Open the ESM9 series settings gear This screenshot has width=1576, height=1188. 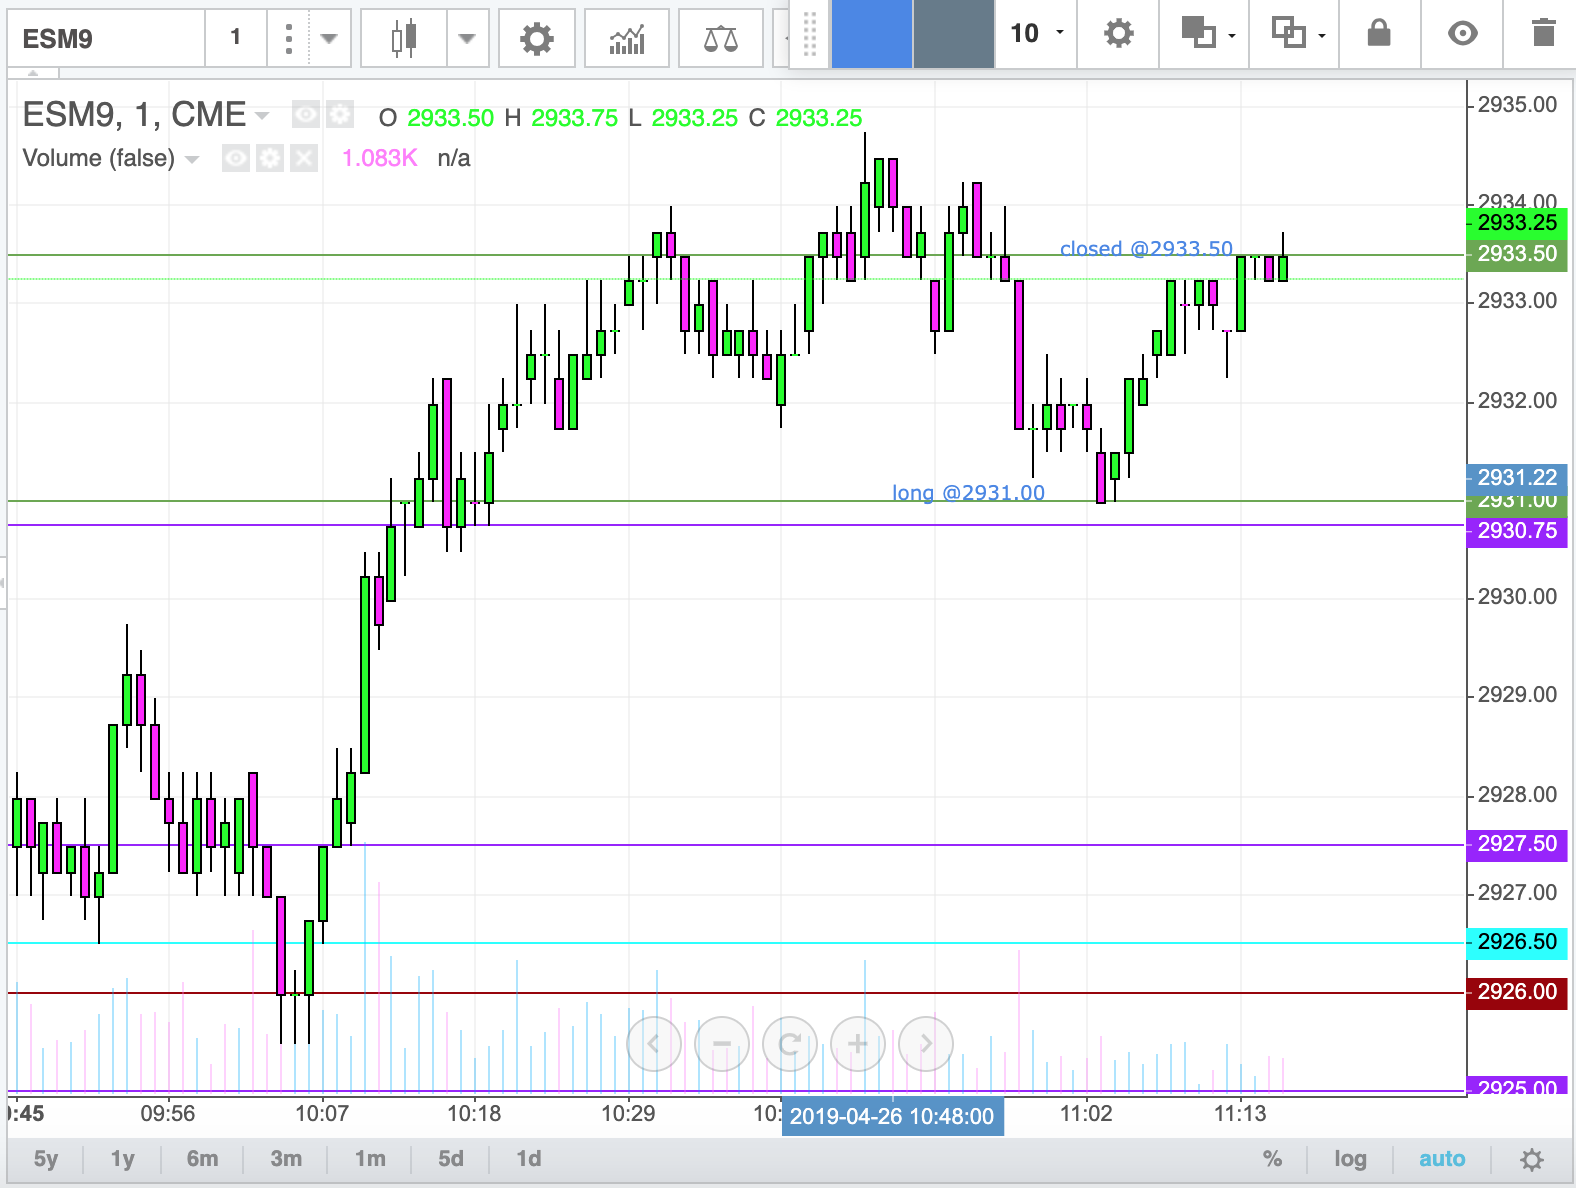click(340, 115)
